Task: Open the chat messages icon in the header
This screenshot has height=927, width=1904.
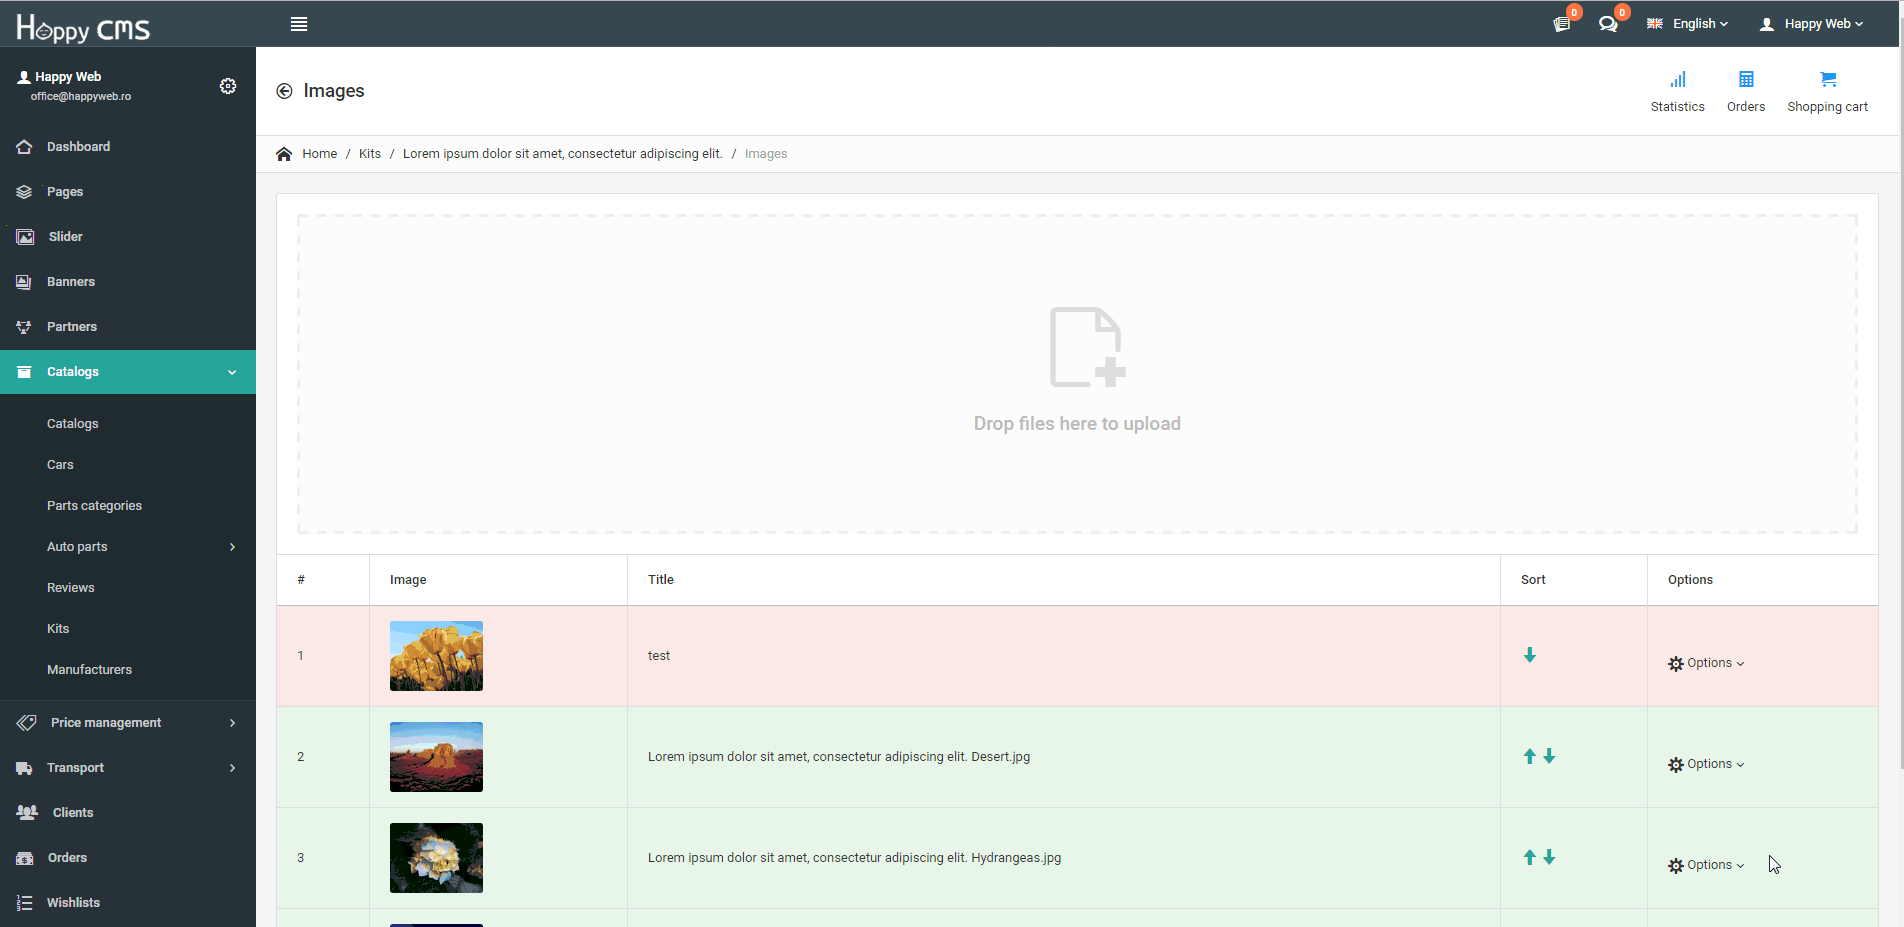Action: point(1608,23)
